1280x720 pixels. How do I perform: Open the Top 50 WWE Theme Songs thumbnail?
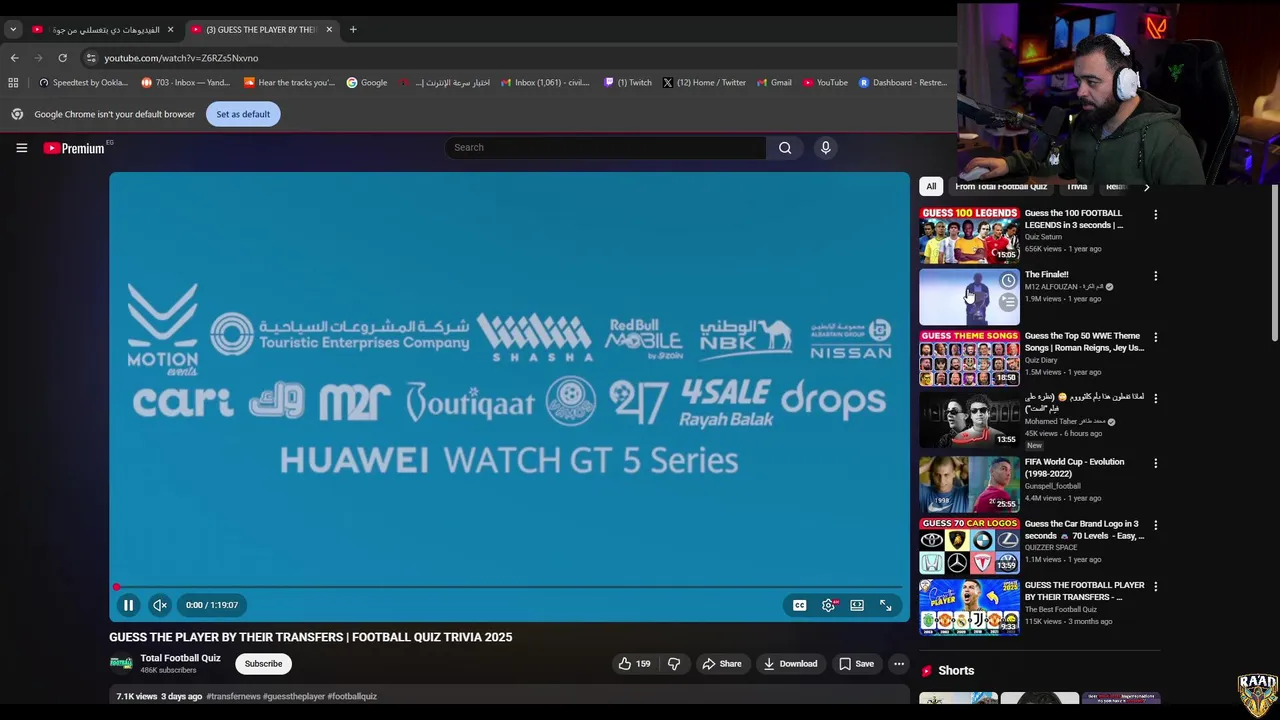[969, 358]
